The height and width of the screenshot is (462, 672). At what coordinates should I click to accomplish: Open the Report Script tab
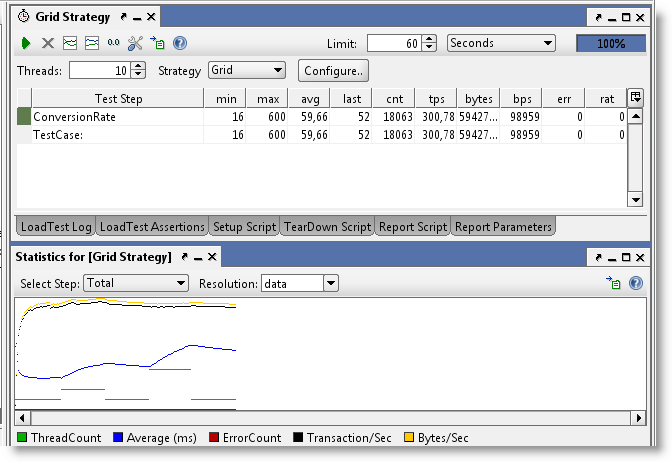tap(413, 226)
